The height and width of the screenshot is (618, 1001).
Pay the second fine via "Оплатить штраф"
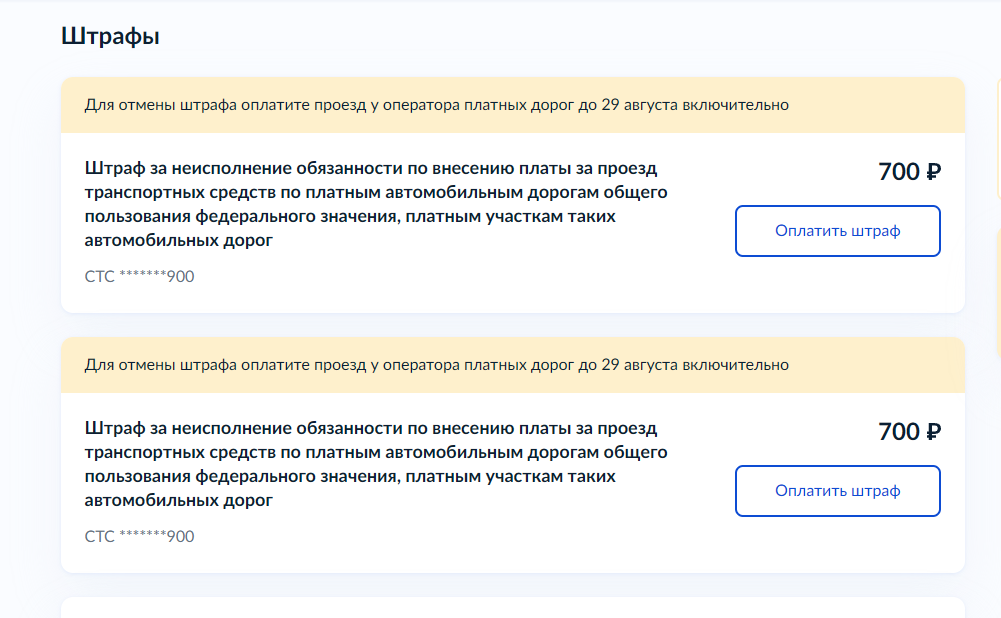[838, 491]
